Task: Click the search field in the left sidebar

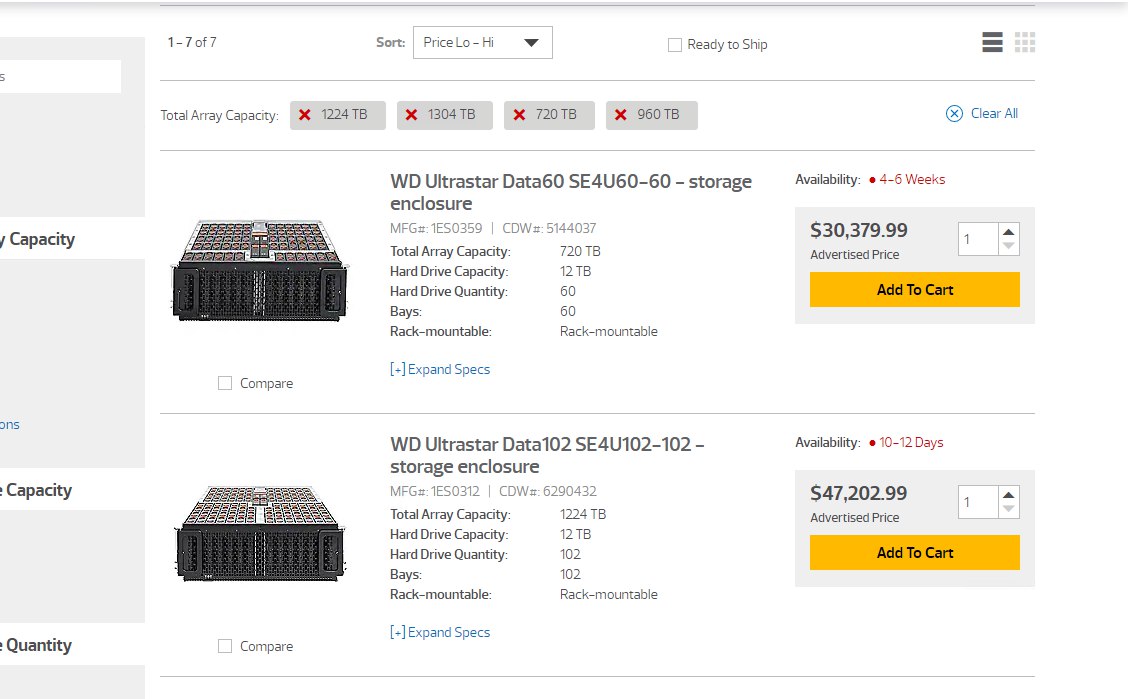Action: coord(60,76)
